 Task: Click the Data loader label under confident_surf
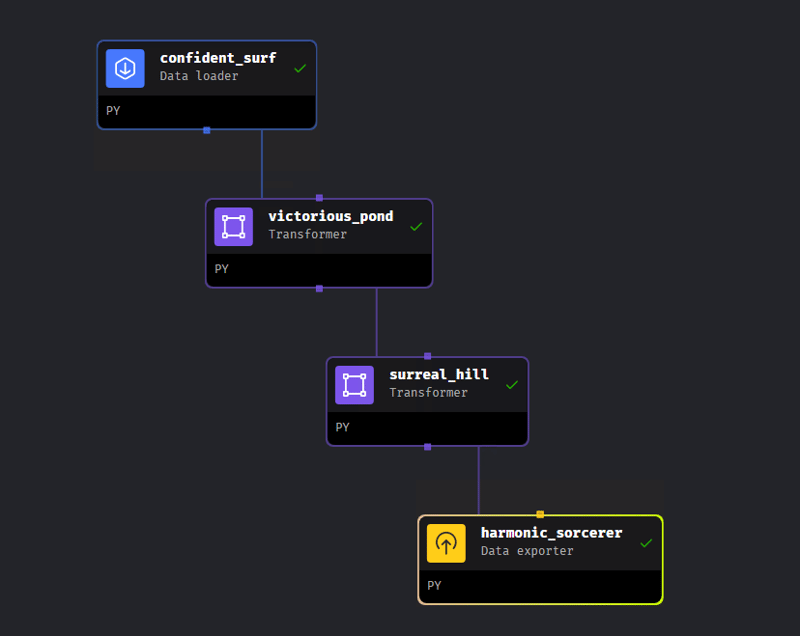coord(199,76)
